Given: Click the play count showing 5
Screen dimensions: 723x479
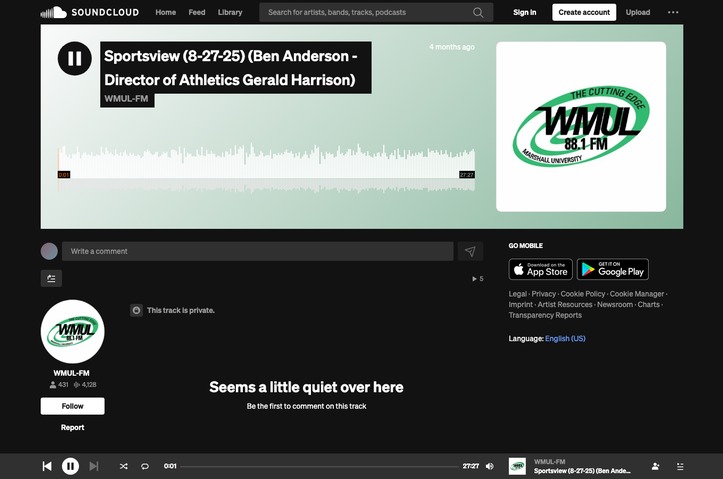Looking at the screenshot, I should pos(478,278).
